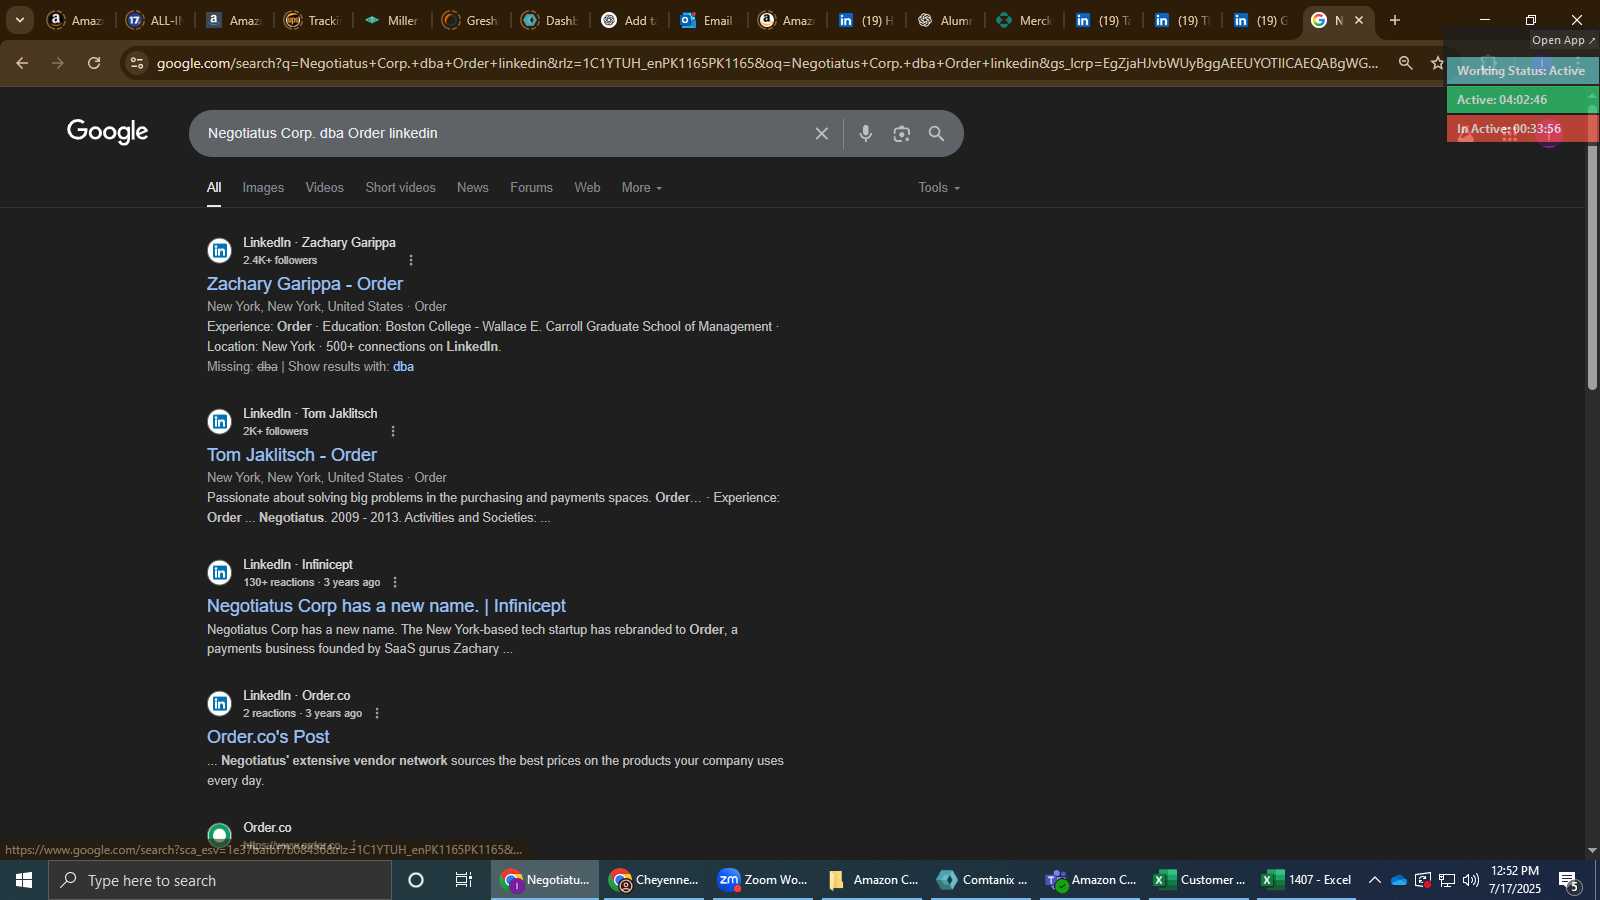Go back with the browser back arrow
Viewport: 1600px width, 900px height.
[22, 63]
